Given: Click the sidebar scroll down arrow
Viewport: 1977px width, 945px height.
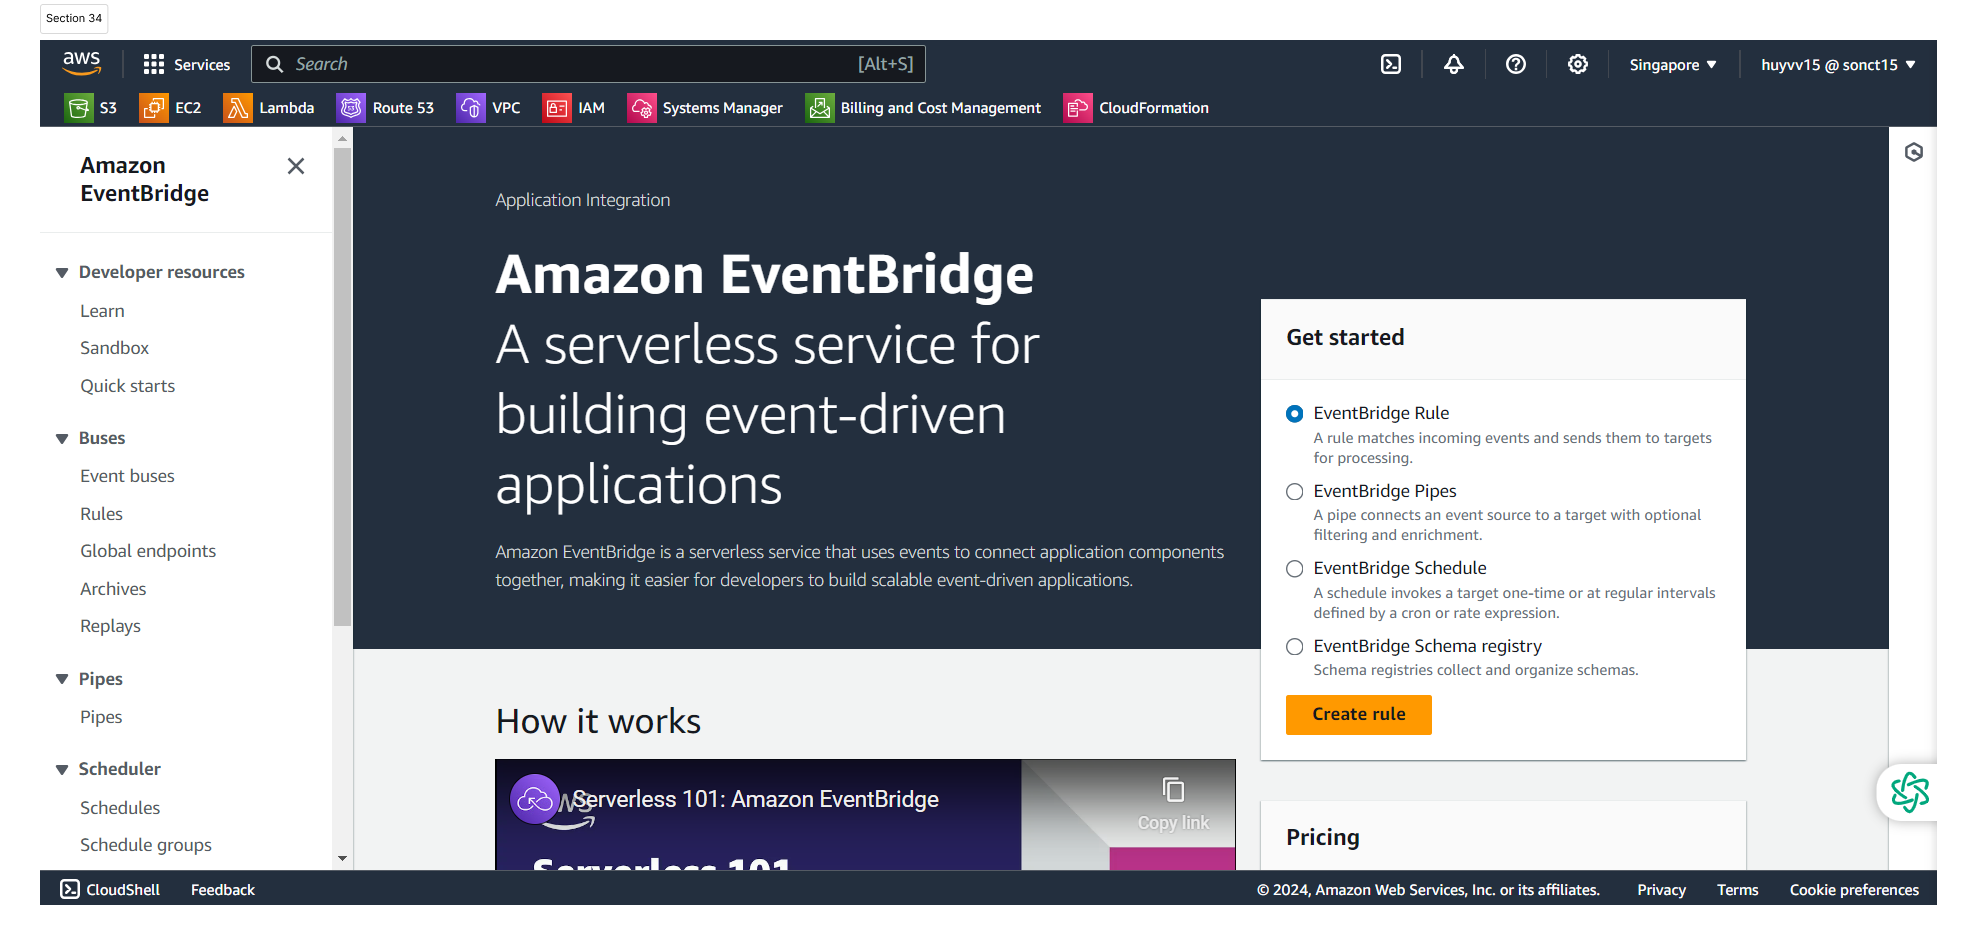Looking at the screenshot, I should click(342, 858).
